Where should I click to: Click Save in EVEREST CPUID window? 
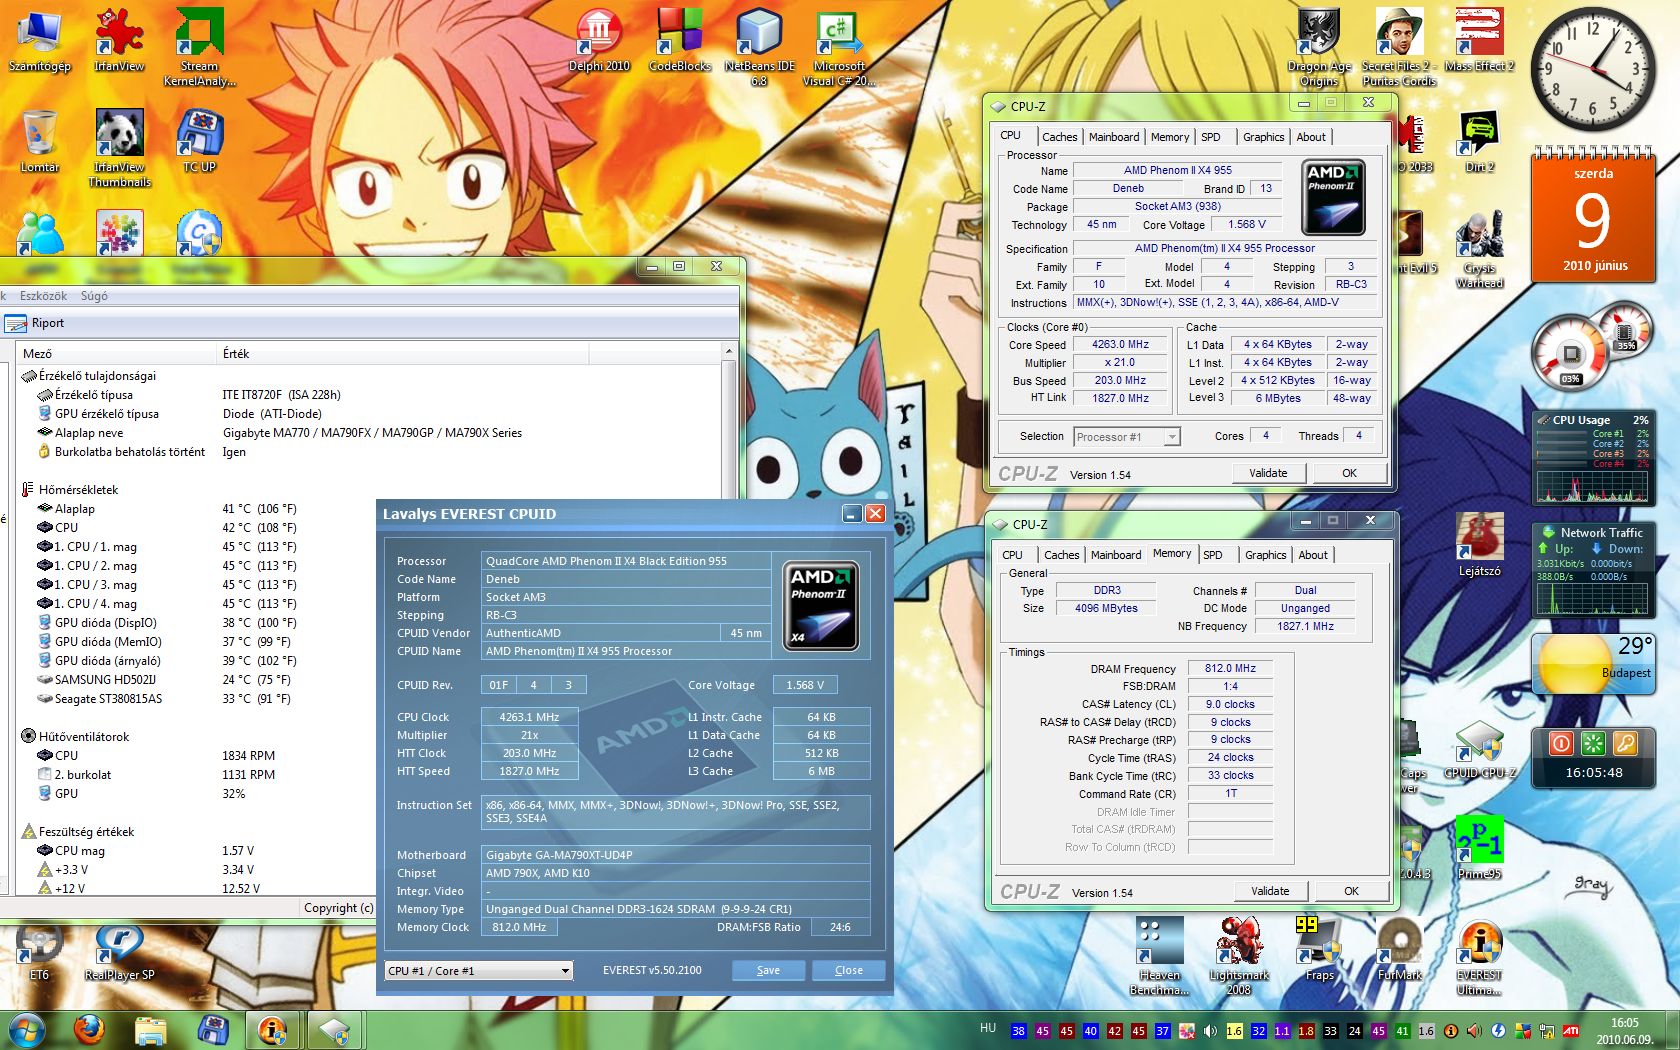pos(768,970)
